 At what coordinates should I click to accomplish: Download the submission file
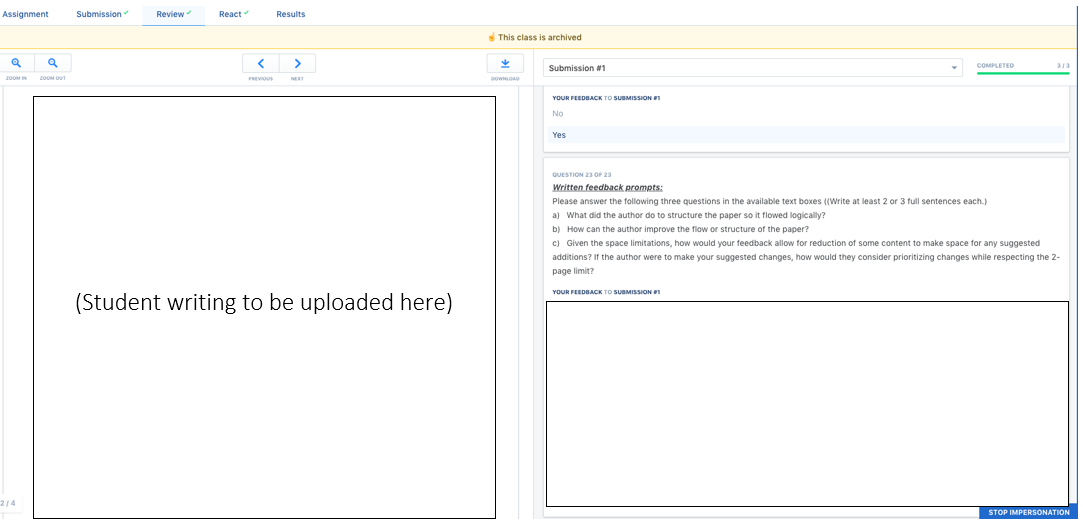[x=505, y=63]
